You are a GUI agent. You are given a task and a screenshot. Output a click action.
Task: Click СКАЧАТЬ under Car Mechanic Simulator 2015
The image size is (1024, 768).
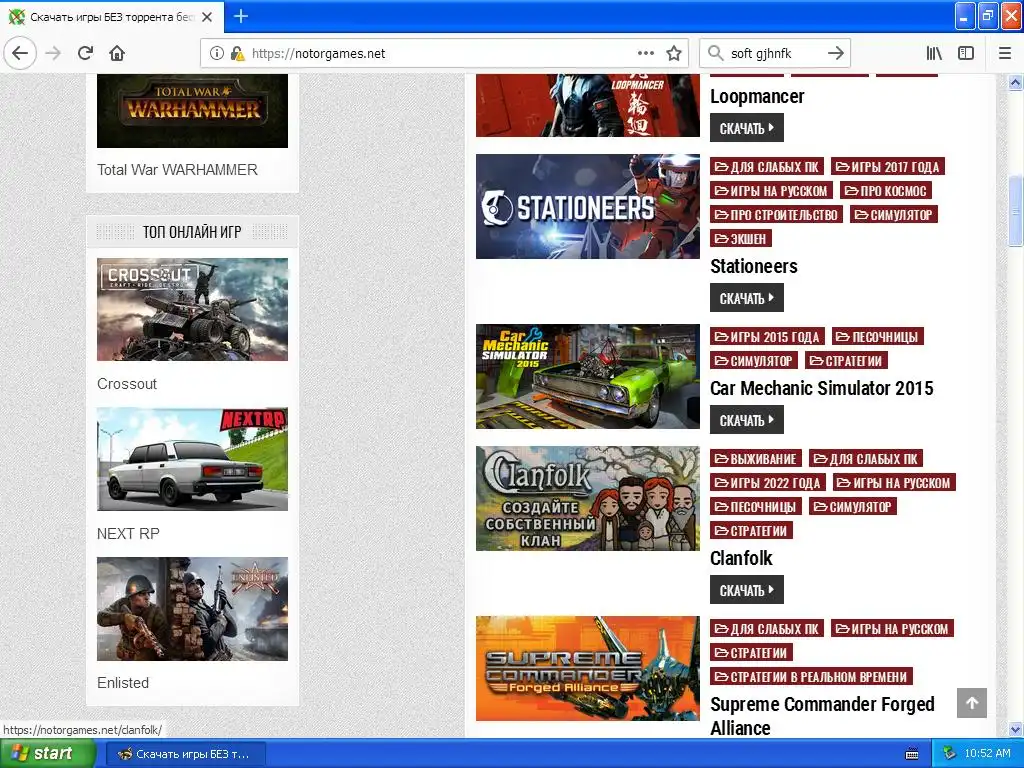click(746, 420)
